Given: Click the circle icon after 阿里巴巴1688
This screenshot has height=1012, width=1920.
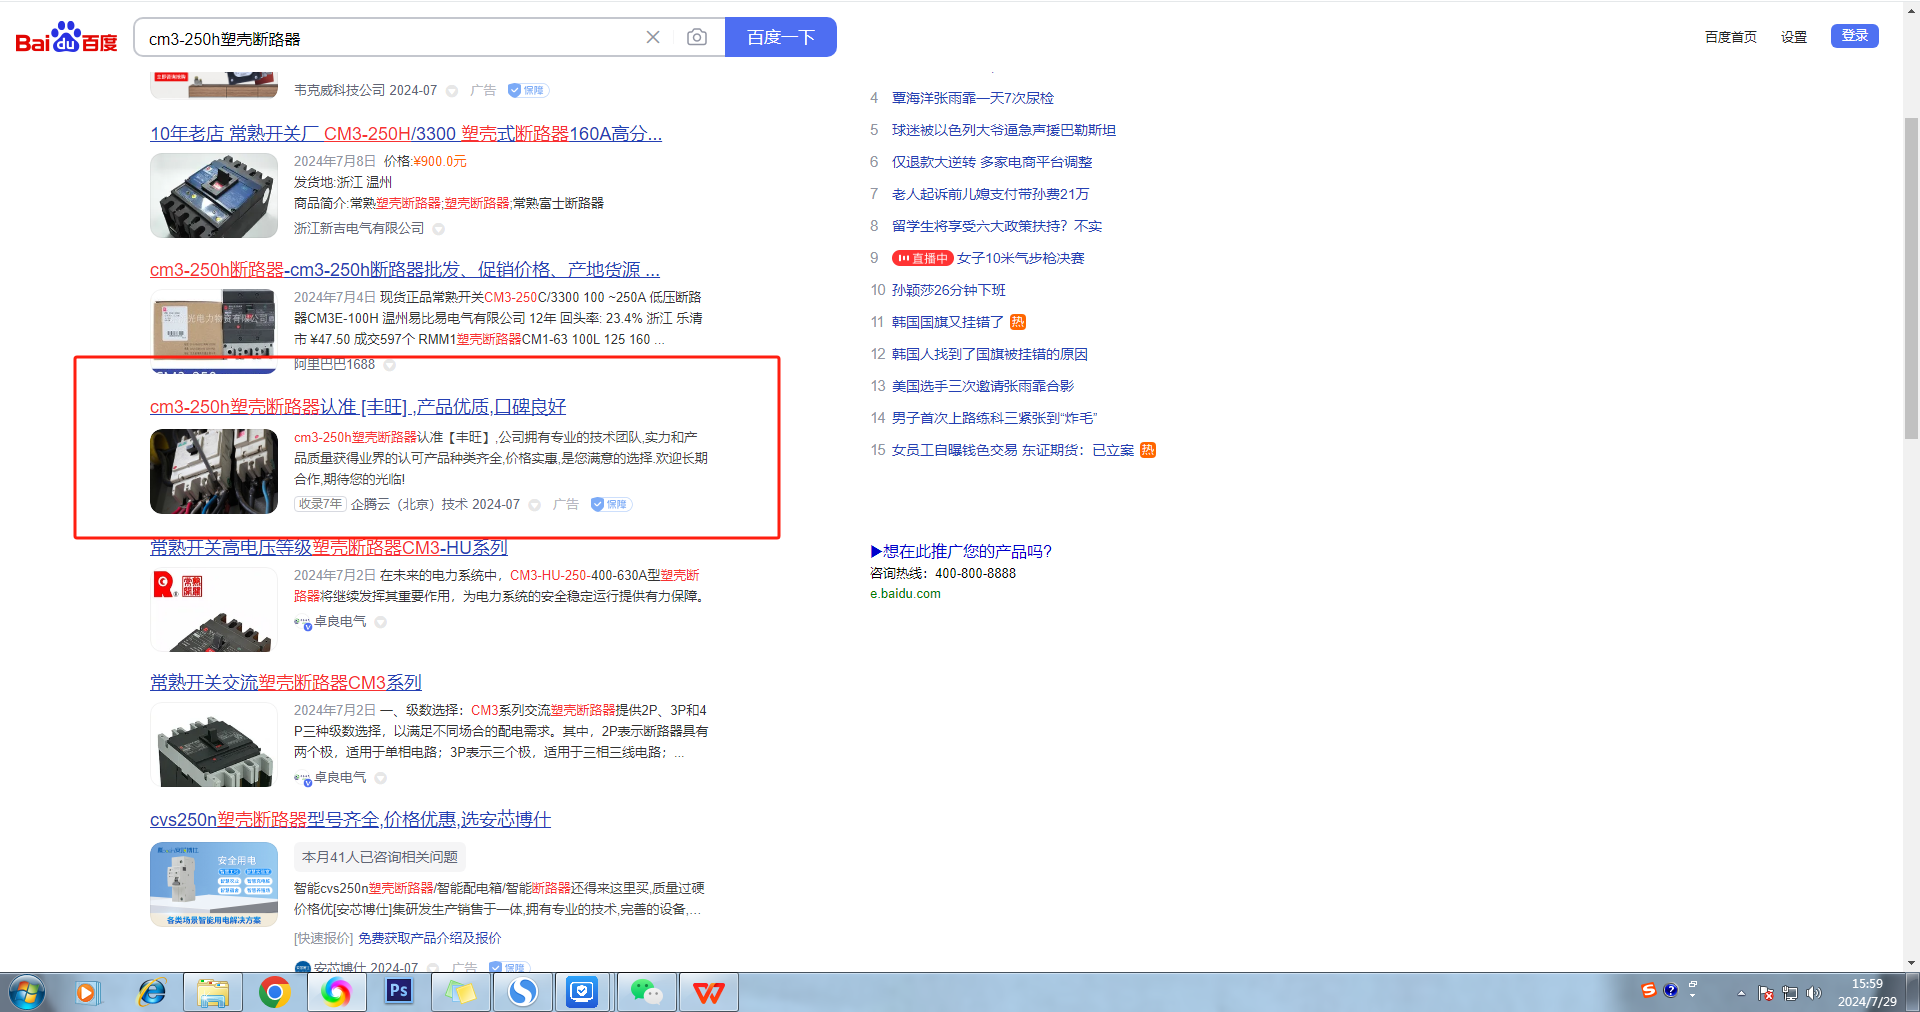Looking at the screenshot, I should [390, 365].
